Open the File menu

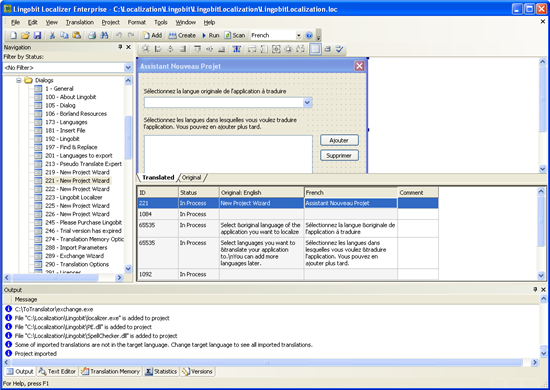point(15,22)
